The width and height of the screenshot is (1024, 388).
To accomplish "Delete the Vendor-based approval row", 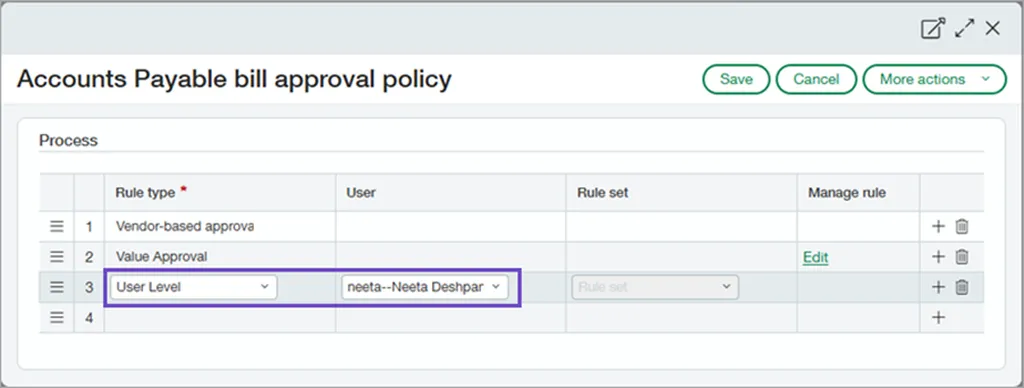I will point(962,227).
